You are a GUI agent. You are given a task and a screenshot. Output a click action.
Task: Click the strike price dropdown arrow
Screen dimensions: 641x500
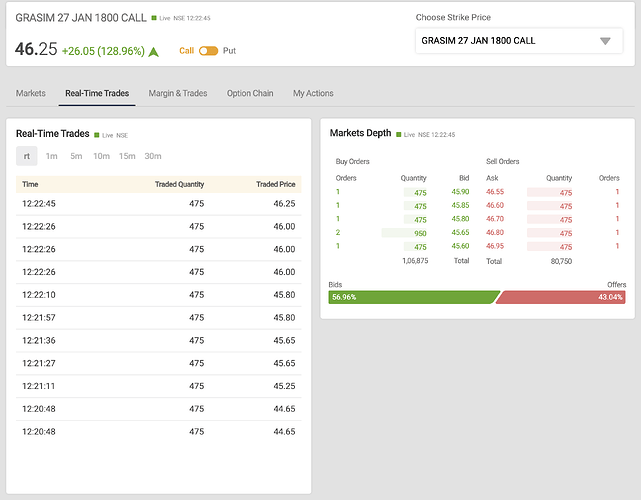coord(605,41)
